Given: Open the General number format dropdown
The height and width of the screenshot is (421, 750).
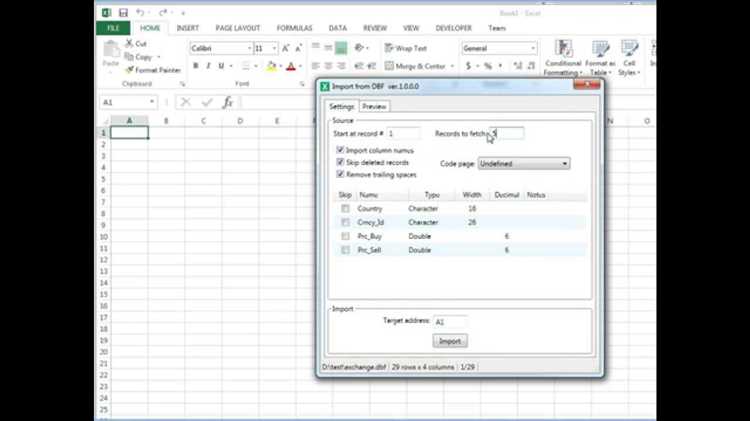Looking at the screenshot, I should tap(533, 48).
